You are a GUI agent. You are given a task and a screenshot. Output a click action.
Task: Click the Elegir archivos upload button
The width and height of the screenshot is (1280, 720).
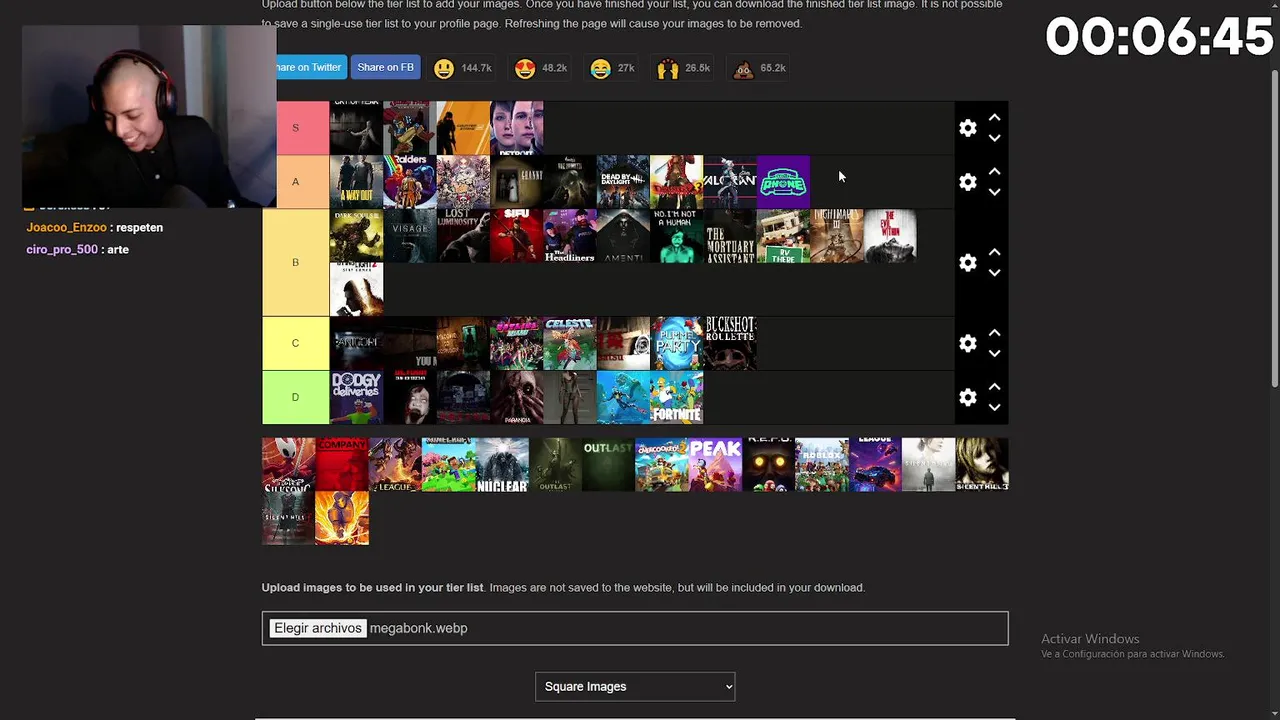[x=318, y=628]
